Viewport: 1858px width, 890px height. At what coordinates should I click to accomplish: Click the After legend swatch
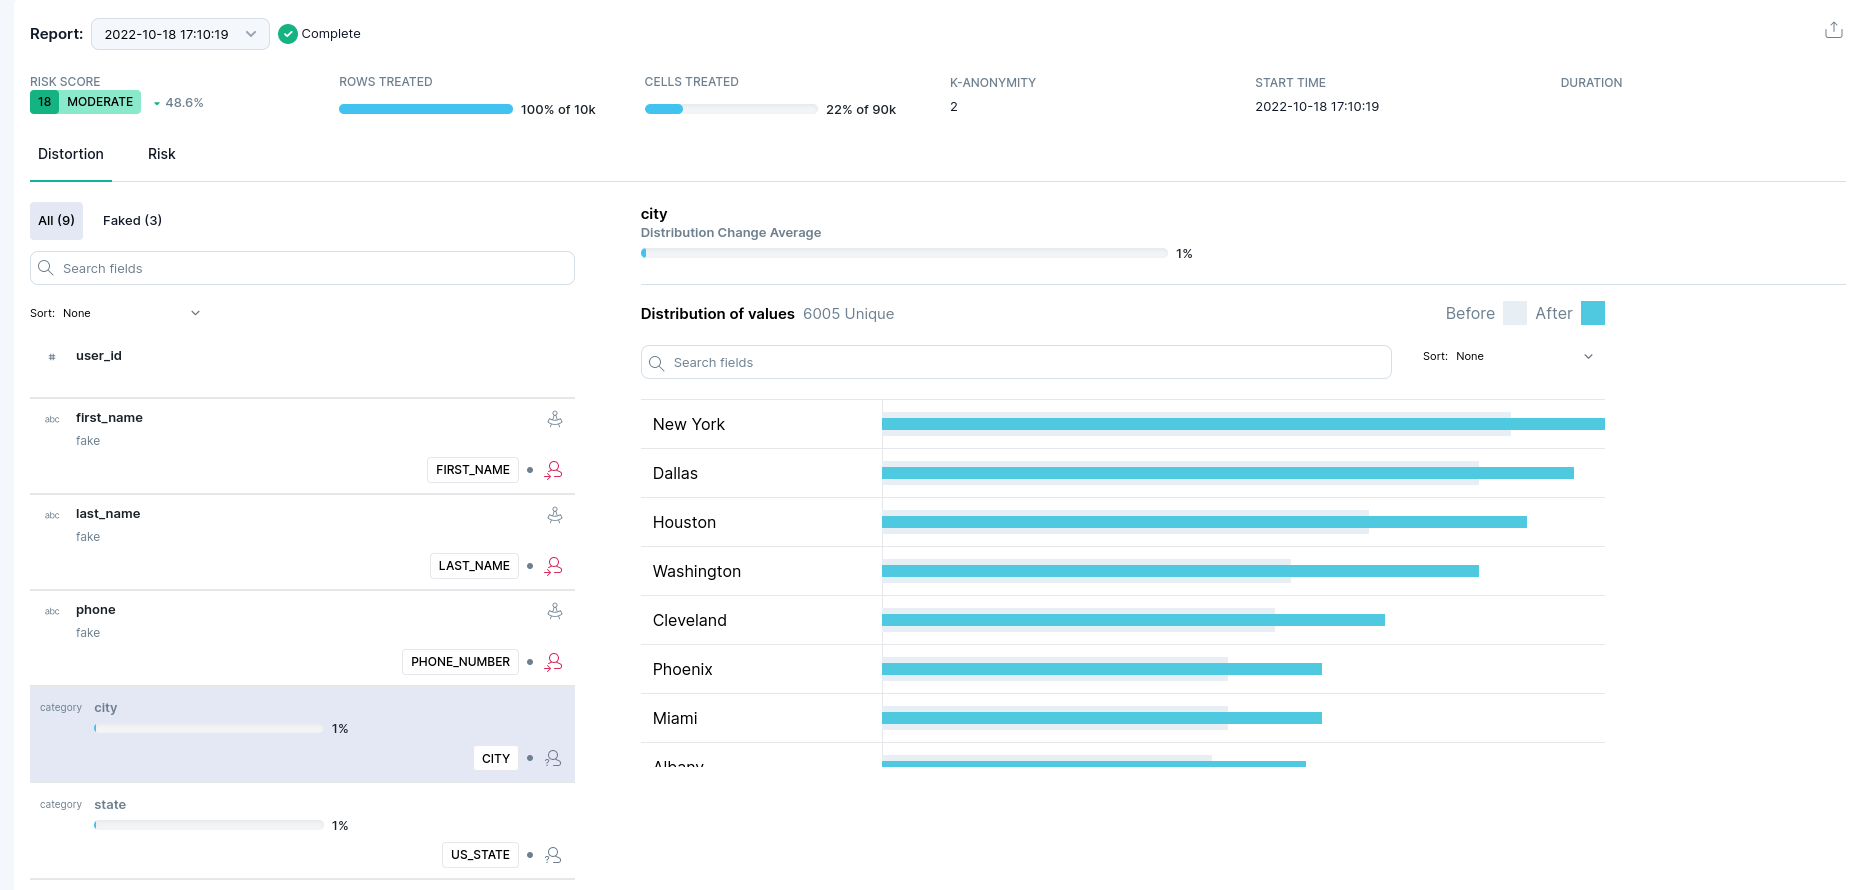pyautogui.click(x=1593, y=313)
